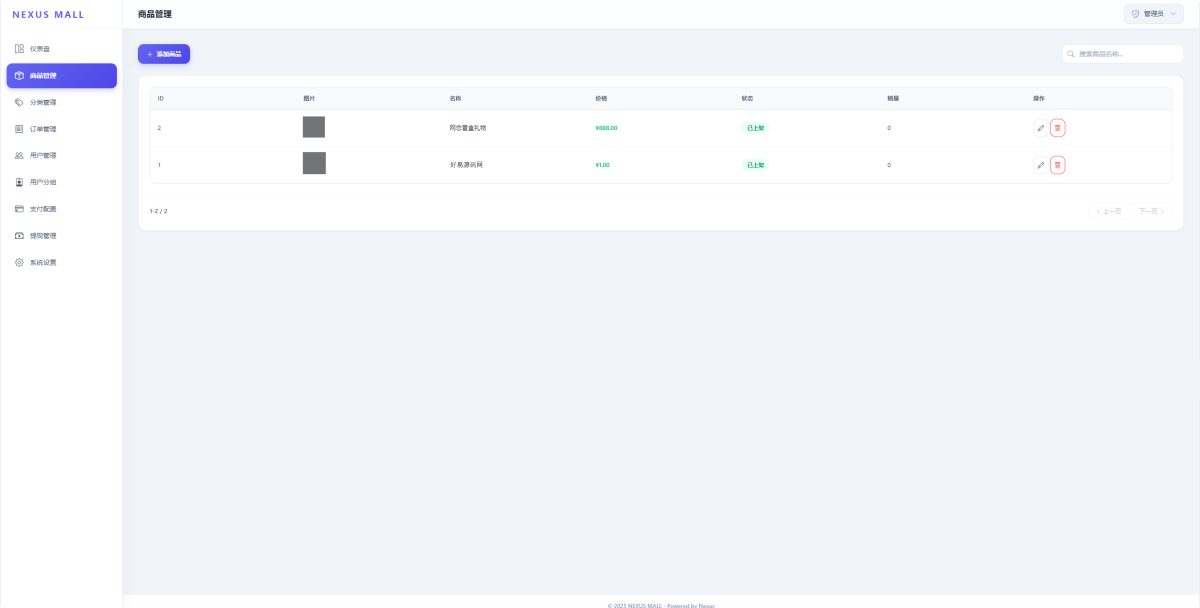Click the tag icon for 分类管理
The width and height of the screenshot is (1200, 608).
coord(19,102)
